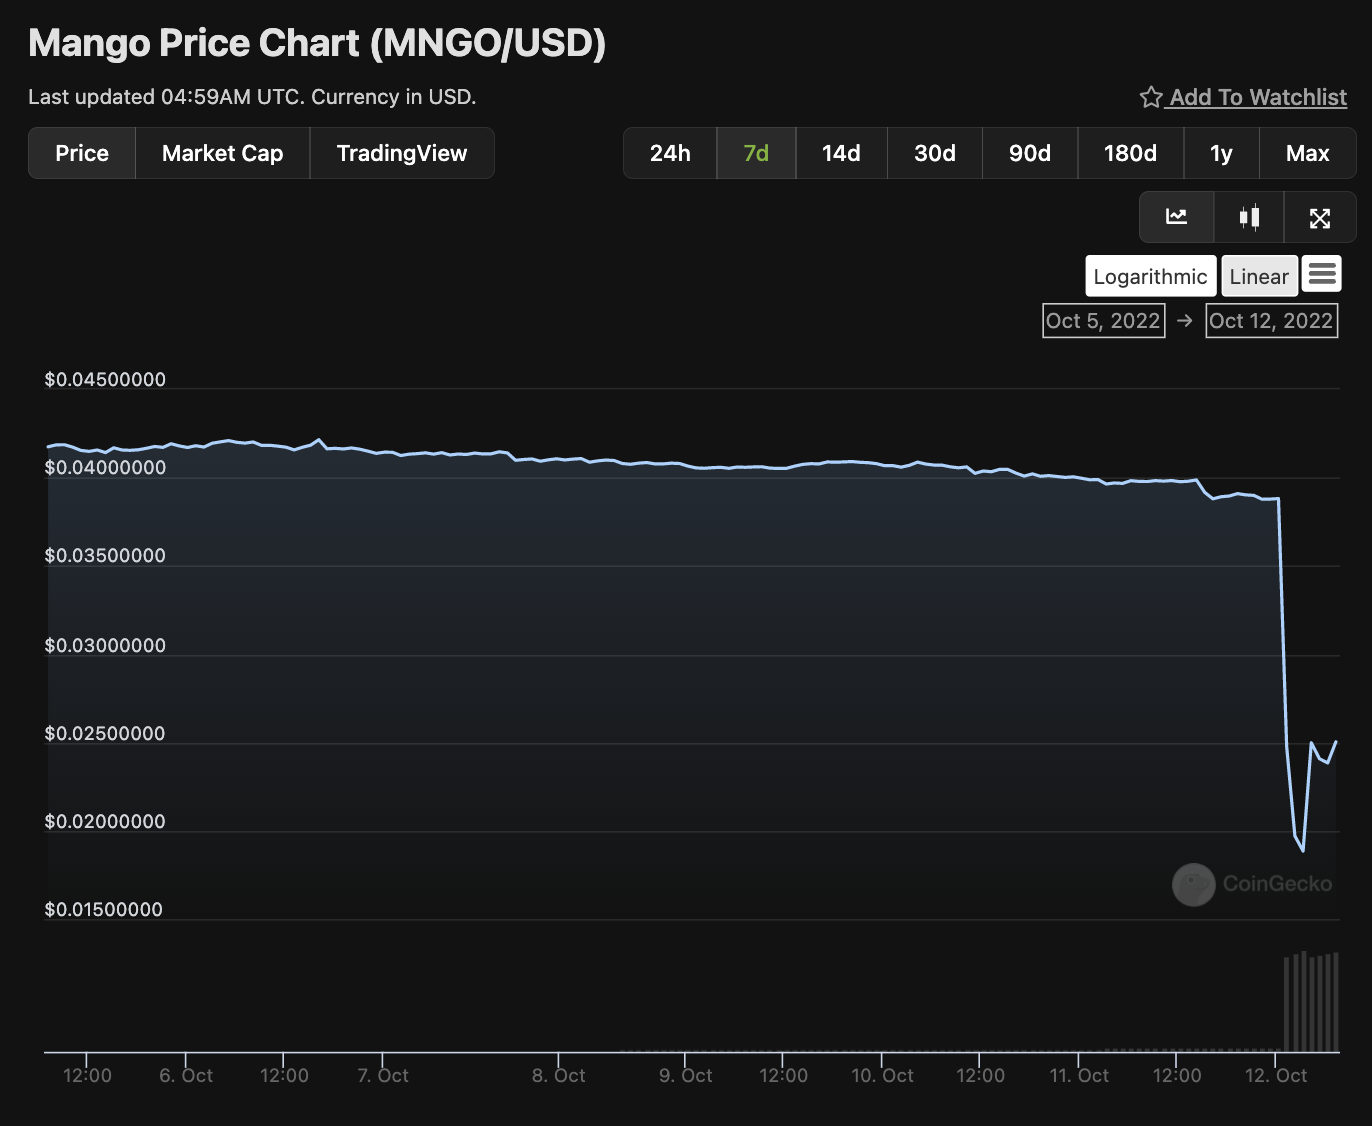Open the chart hamburger menu

(x=1322, y=274)
